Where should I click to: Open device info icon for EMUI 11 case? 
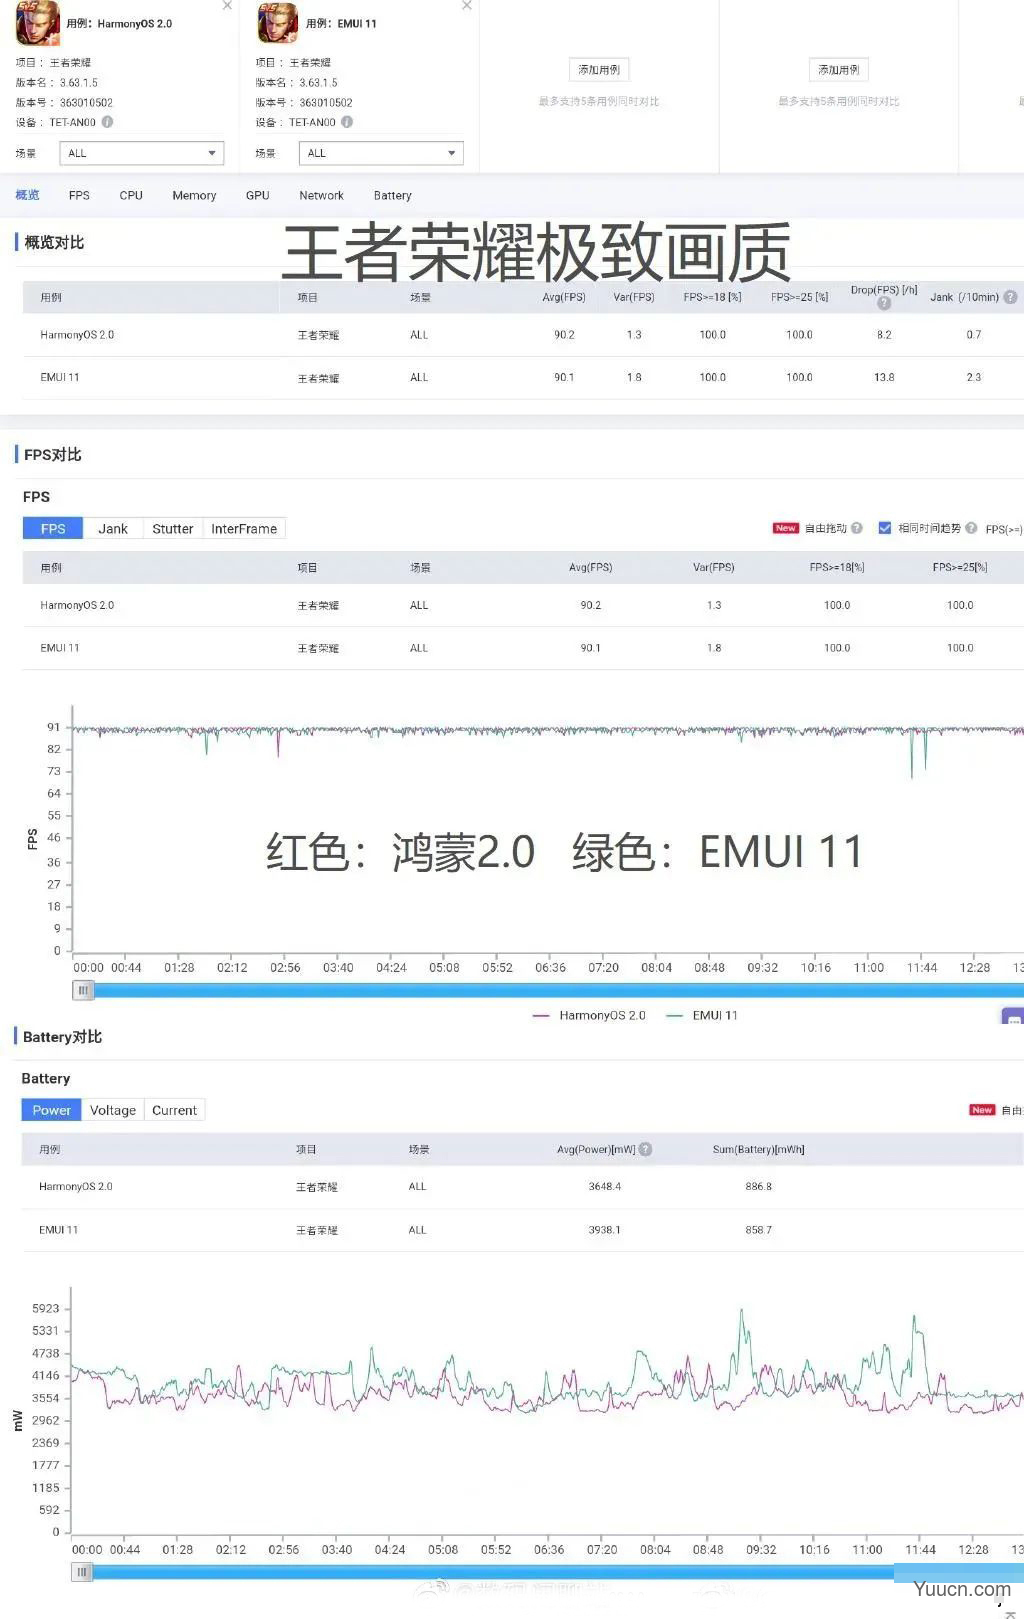click(x=347, y=122)
